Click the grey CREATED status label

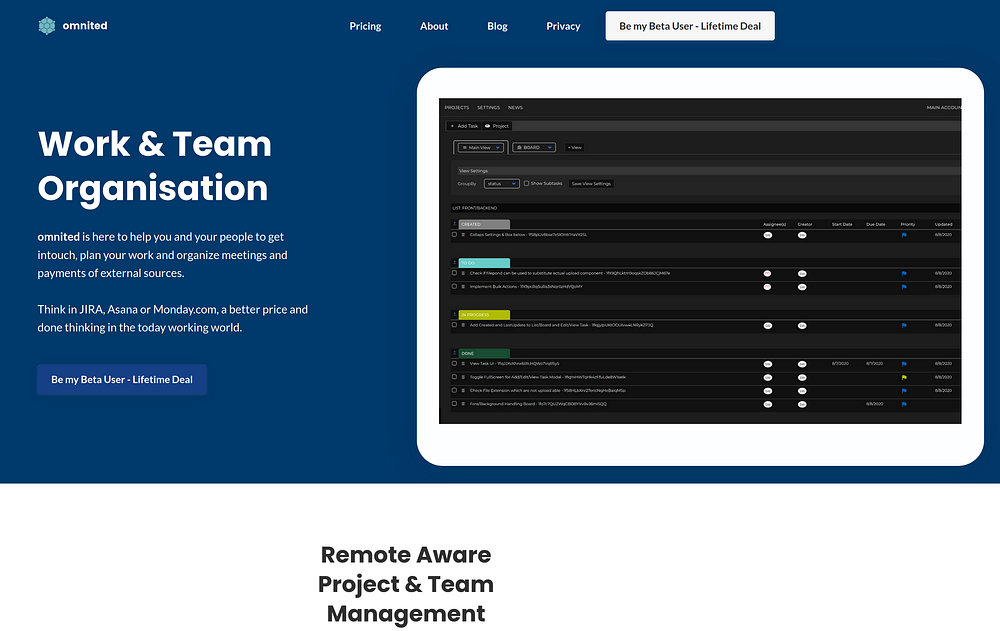[x=484, y=225]
